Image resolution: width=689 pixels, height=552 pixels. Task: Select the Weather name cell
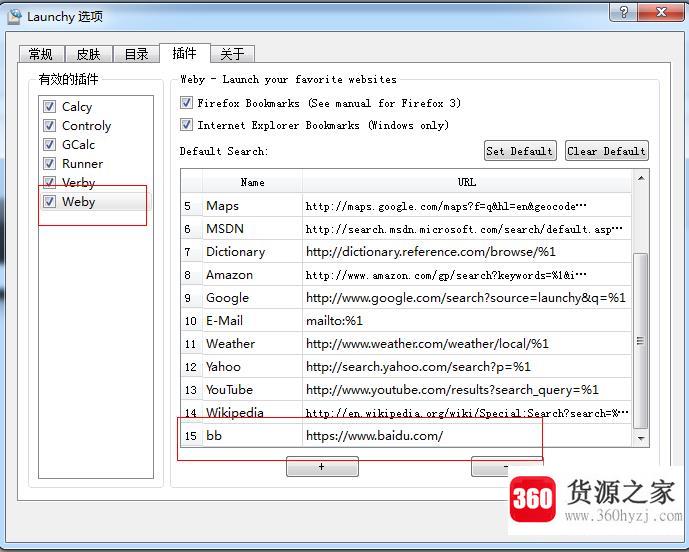coord(252,343)
